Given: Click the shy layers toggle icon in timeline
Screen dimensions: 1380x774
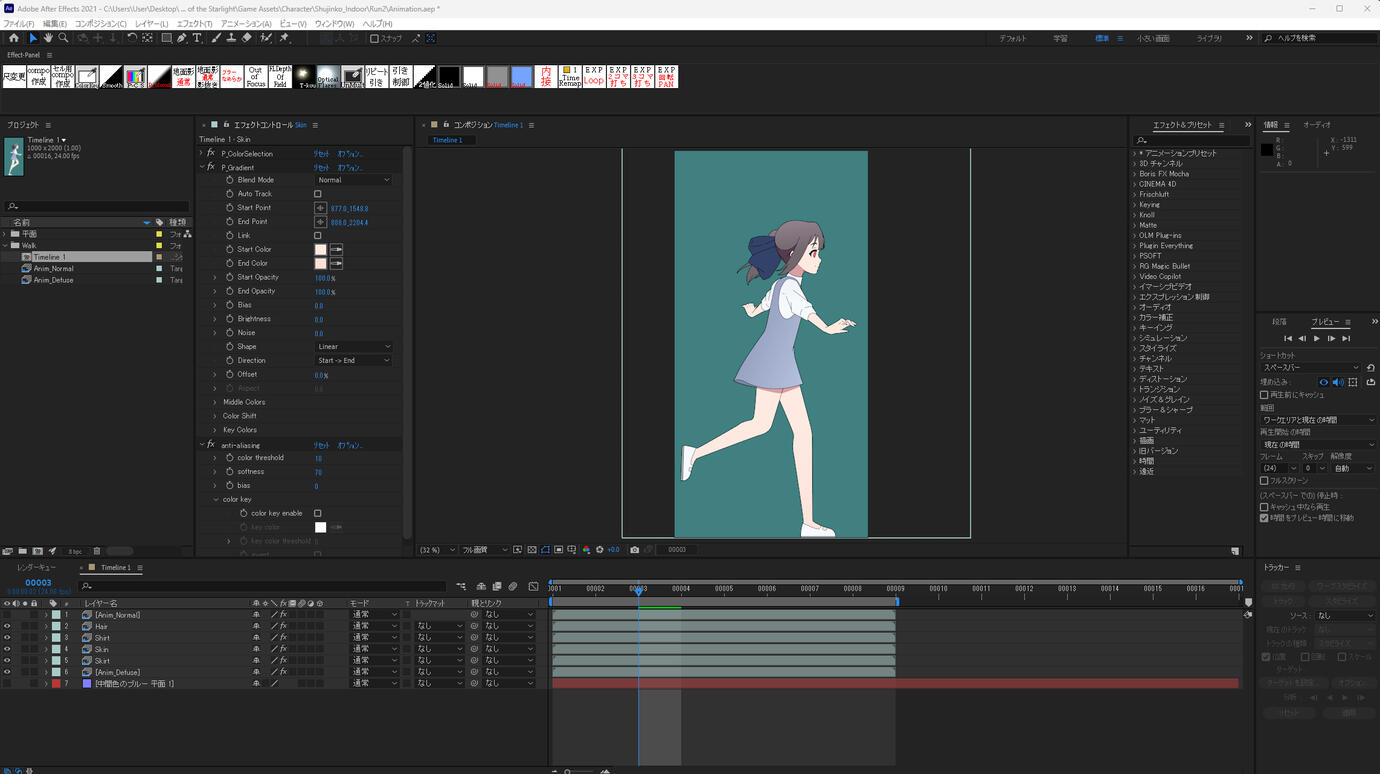Looking at the screenshot, I should (x=481, y=587).
